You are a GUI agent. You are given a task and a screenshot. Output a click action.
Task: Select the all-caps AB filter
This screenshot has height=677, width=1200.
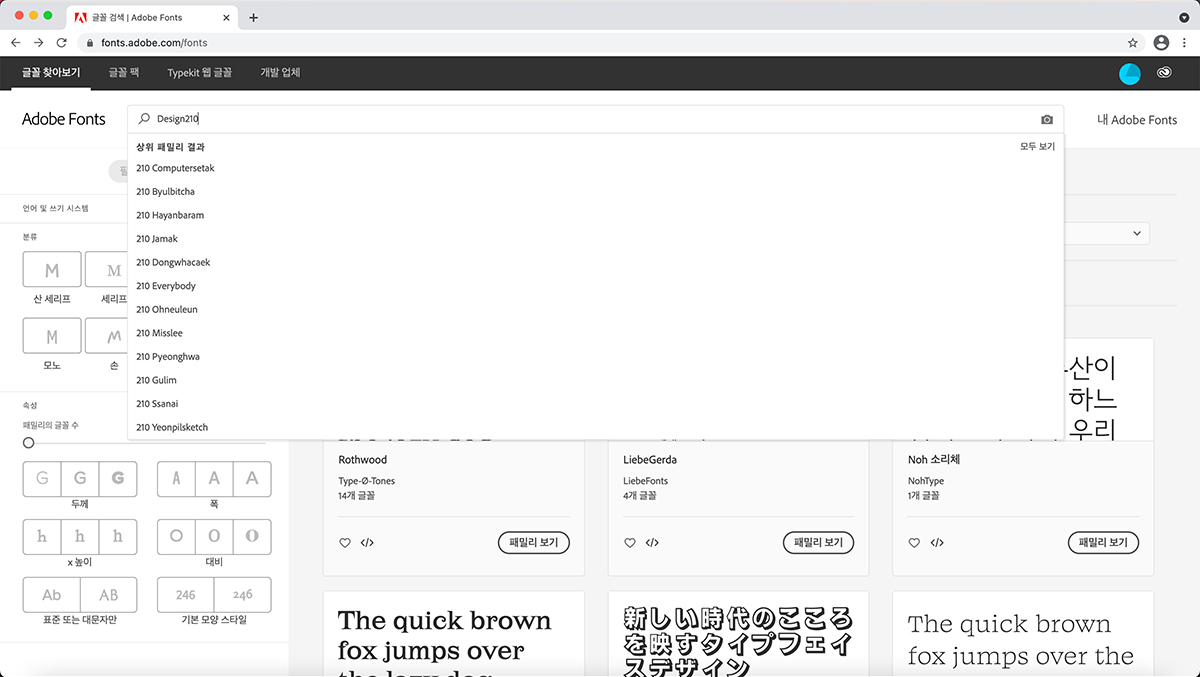[x=108, y=594]
